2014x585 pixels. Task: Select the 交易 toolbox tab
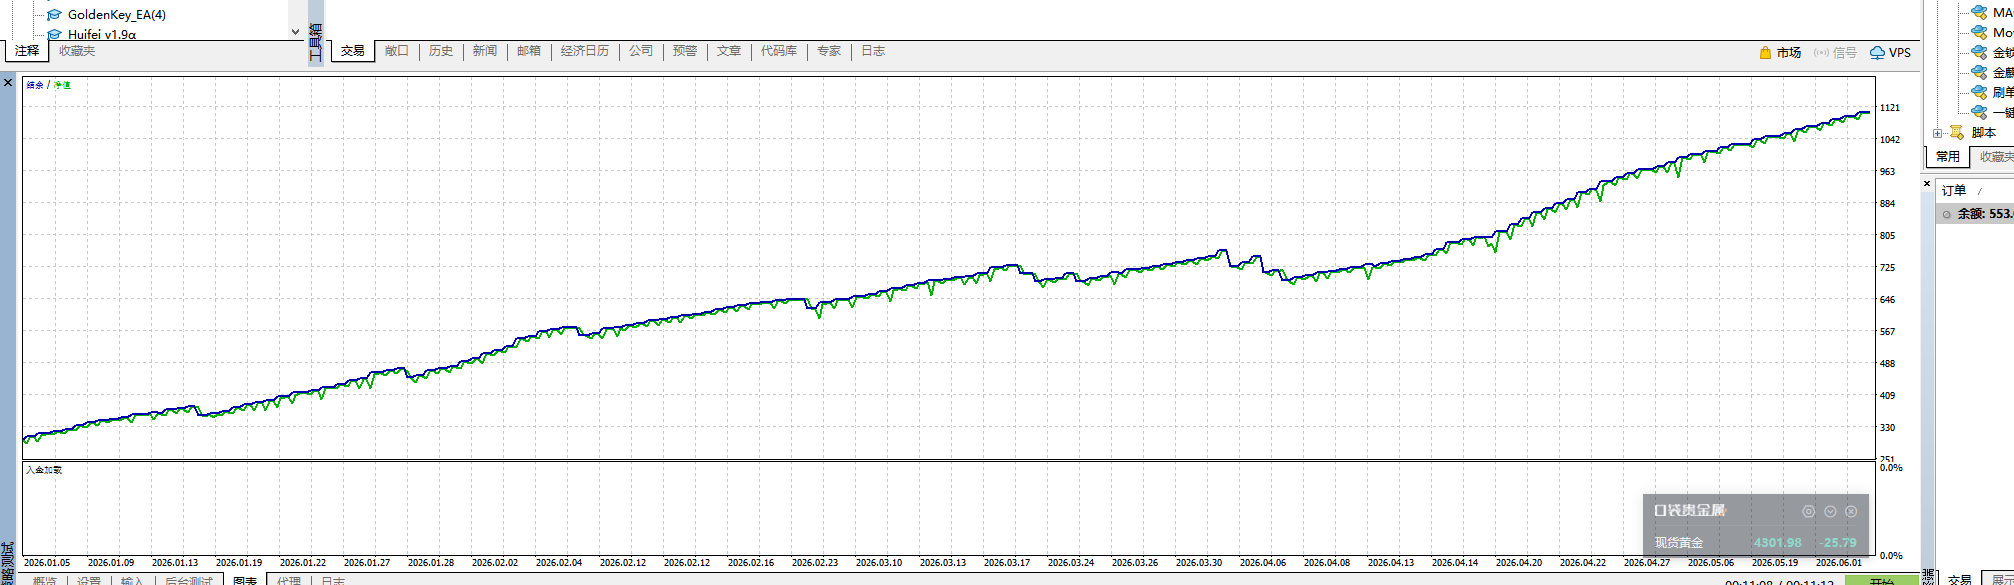pyautogui.click(x=352, y=51)
